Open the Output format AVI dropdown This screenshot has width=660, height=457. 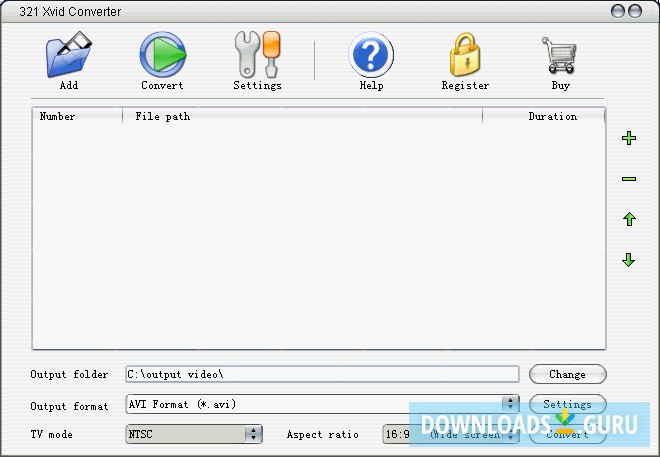point(322,404)
